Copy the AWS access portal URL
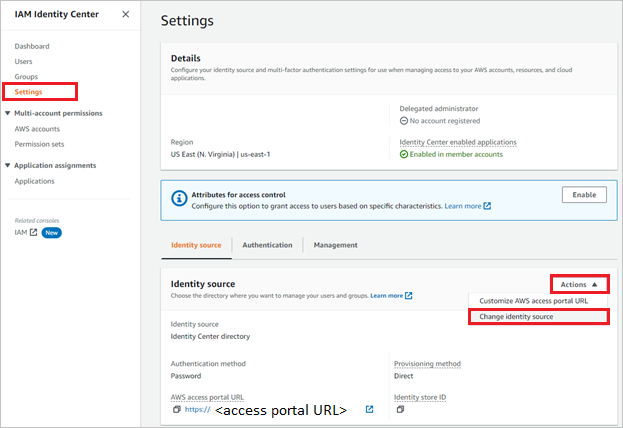Viewport: 623px width, 428px height. click(x=177, y=409)
